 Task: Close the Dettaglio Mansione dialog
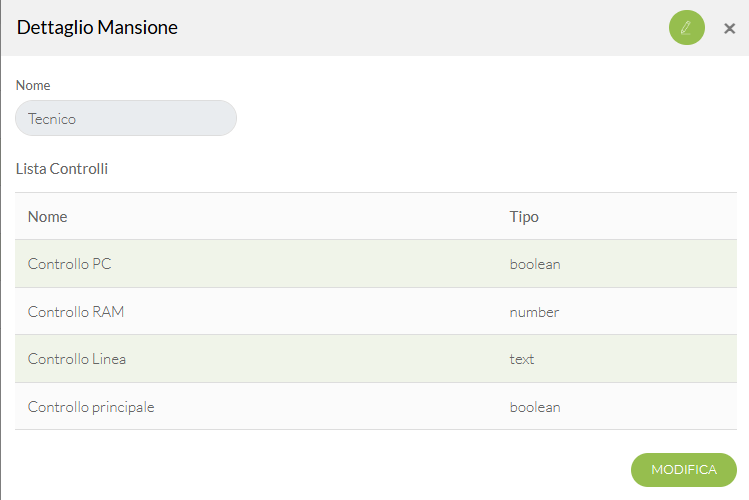coord(729,29)
